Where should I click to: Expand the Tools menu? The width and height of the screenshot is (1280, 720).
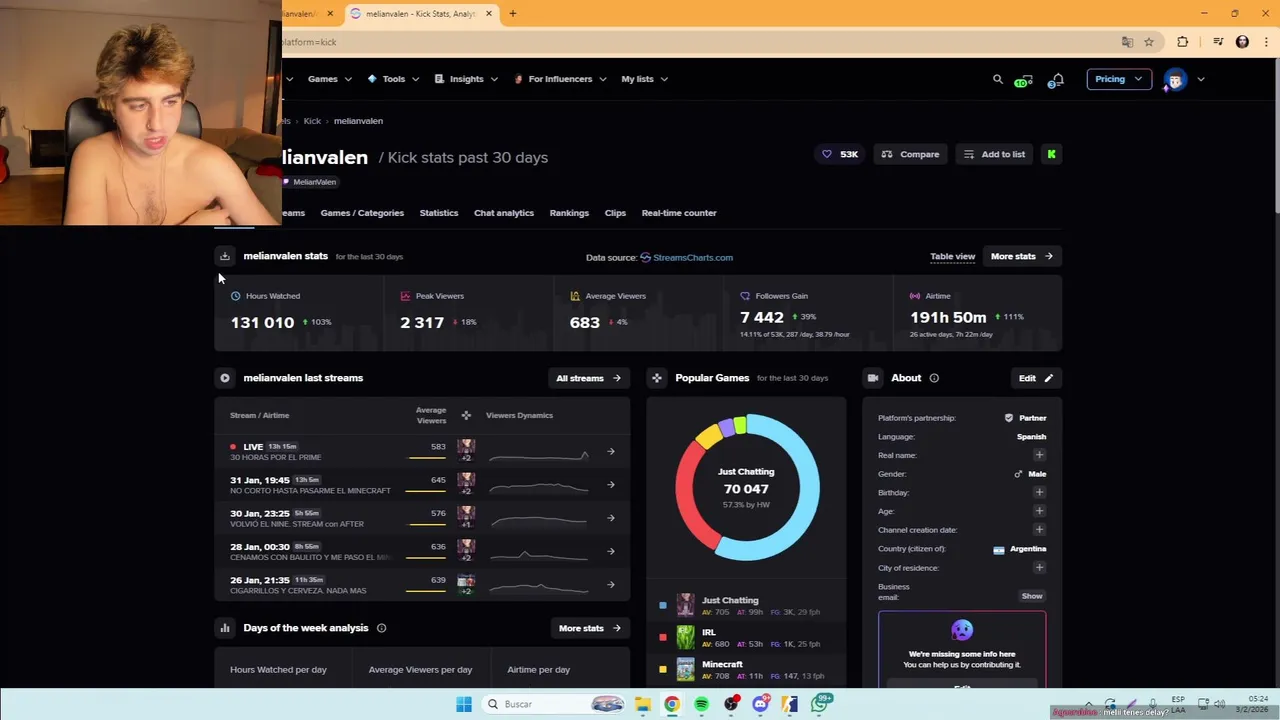[393, 79]
